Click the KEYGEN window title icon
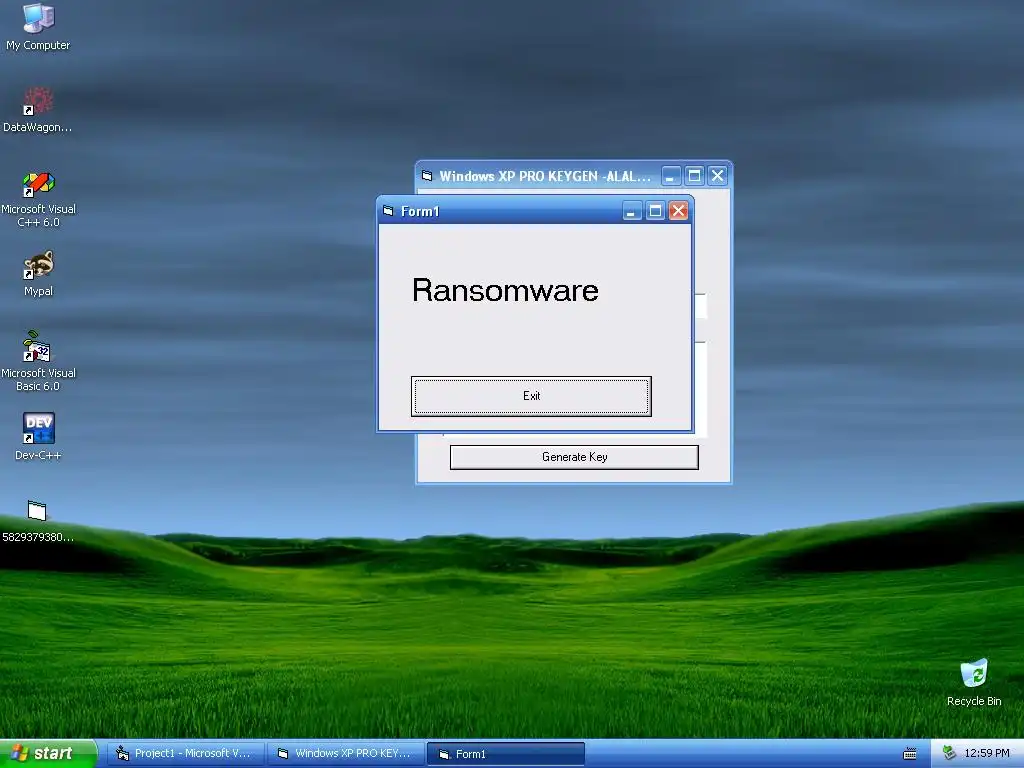This screenshot has width=1024, height=768. (x=427, y=176)
